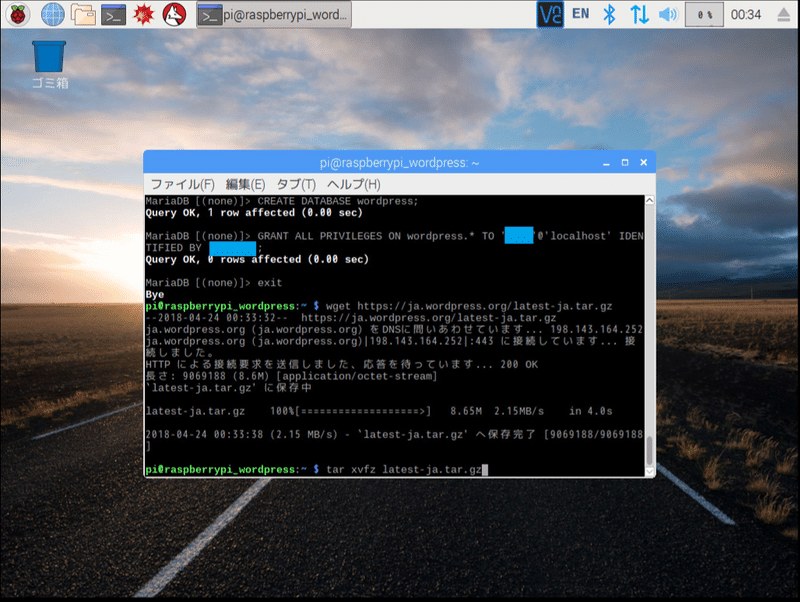Open the Bluetooth tray menu
Viewport: 800px width, 602px height.
point(609,14)
